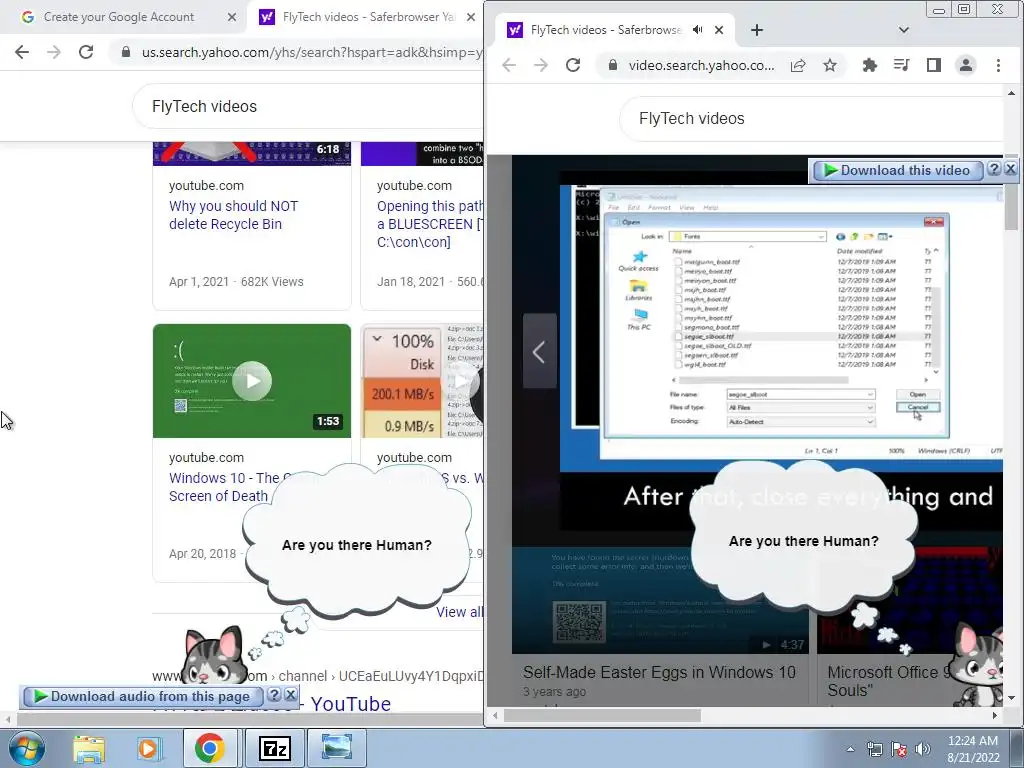Close the Create your Google Account tab
The image size is (1024, 768).
click(x=232, y=17)
